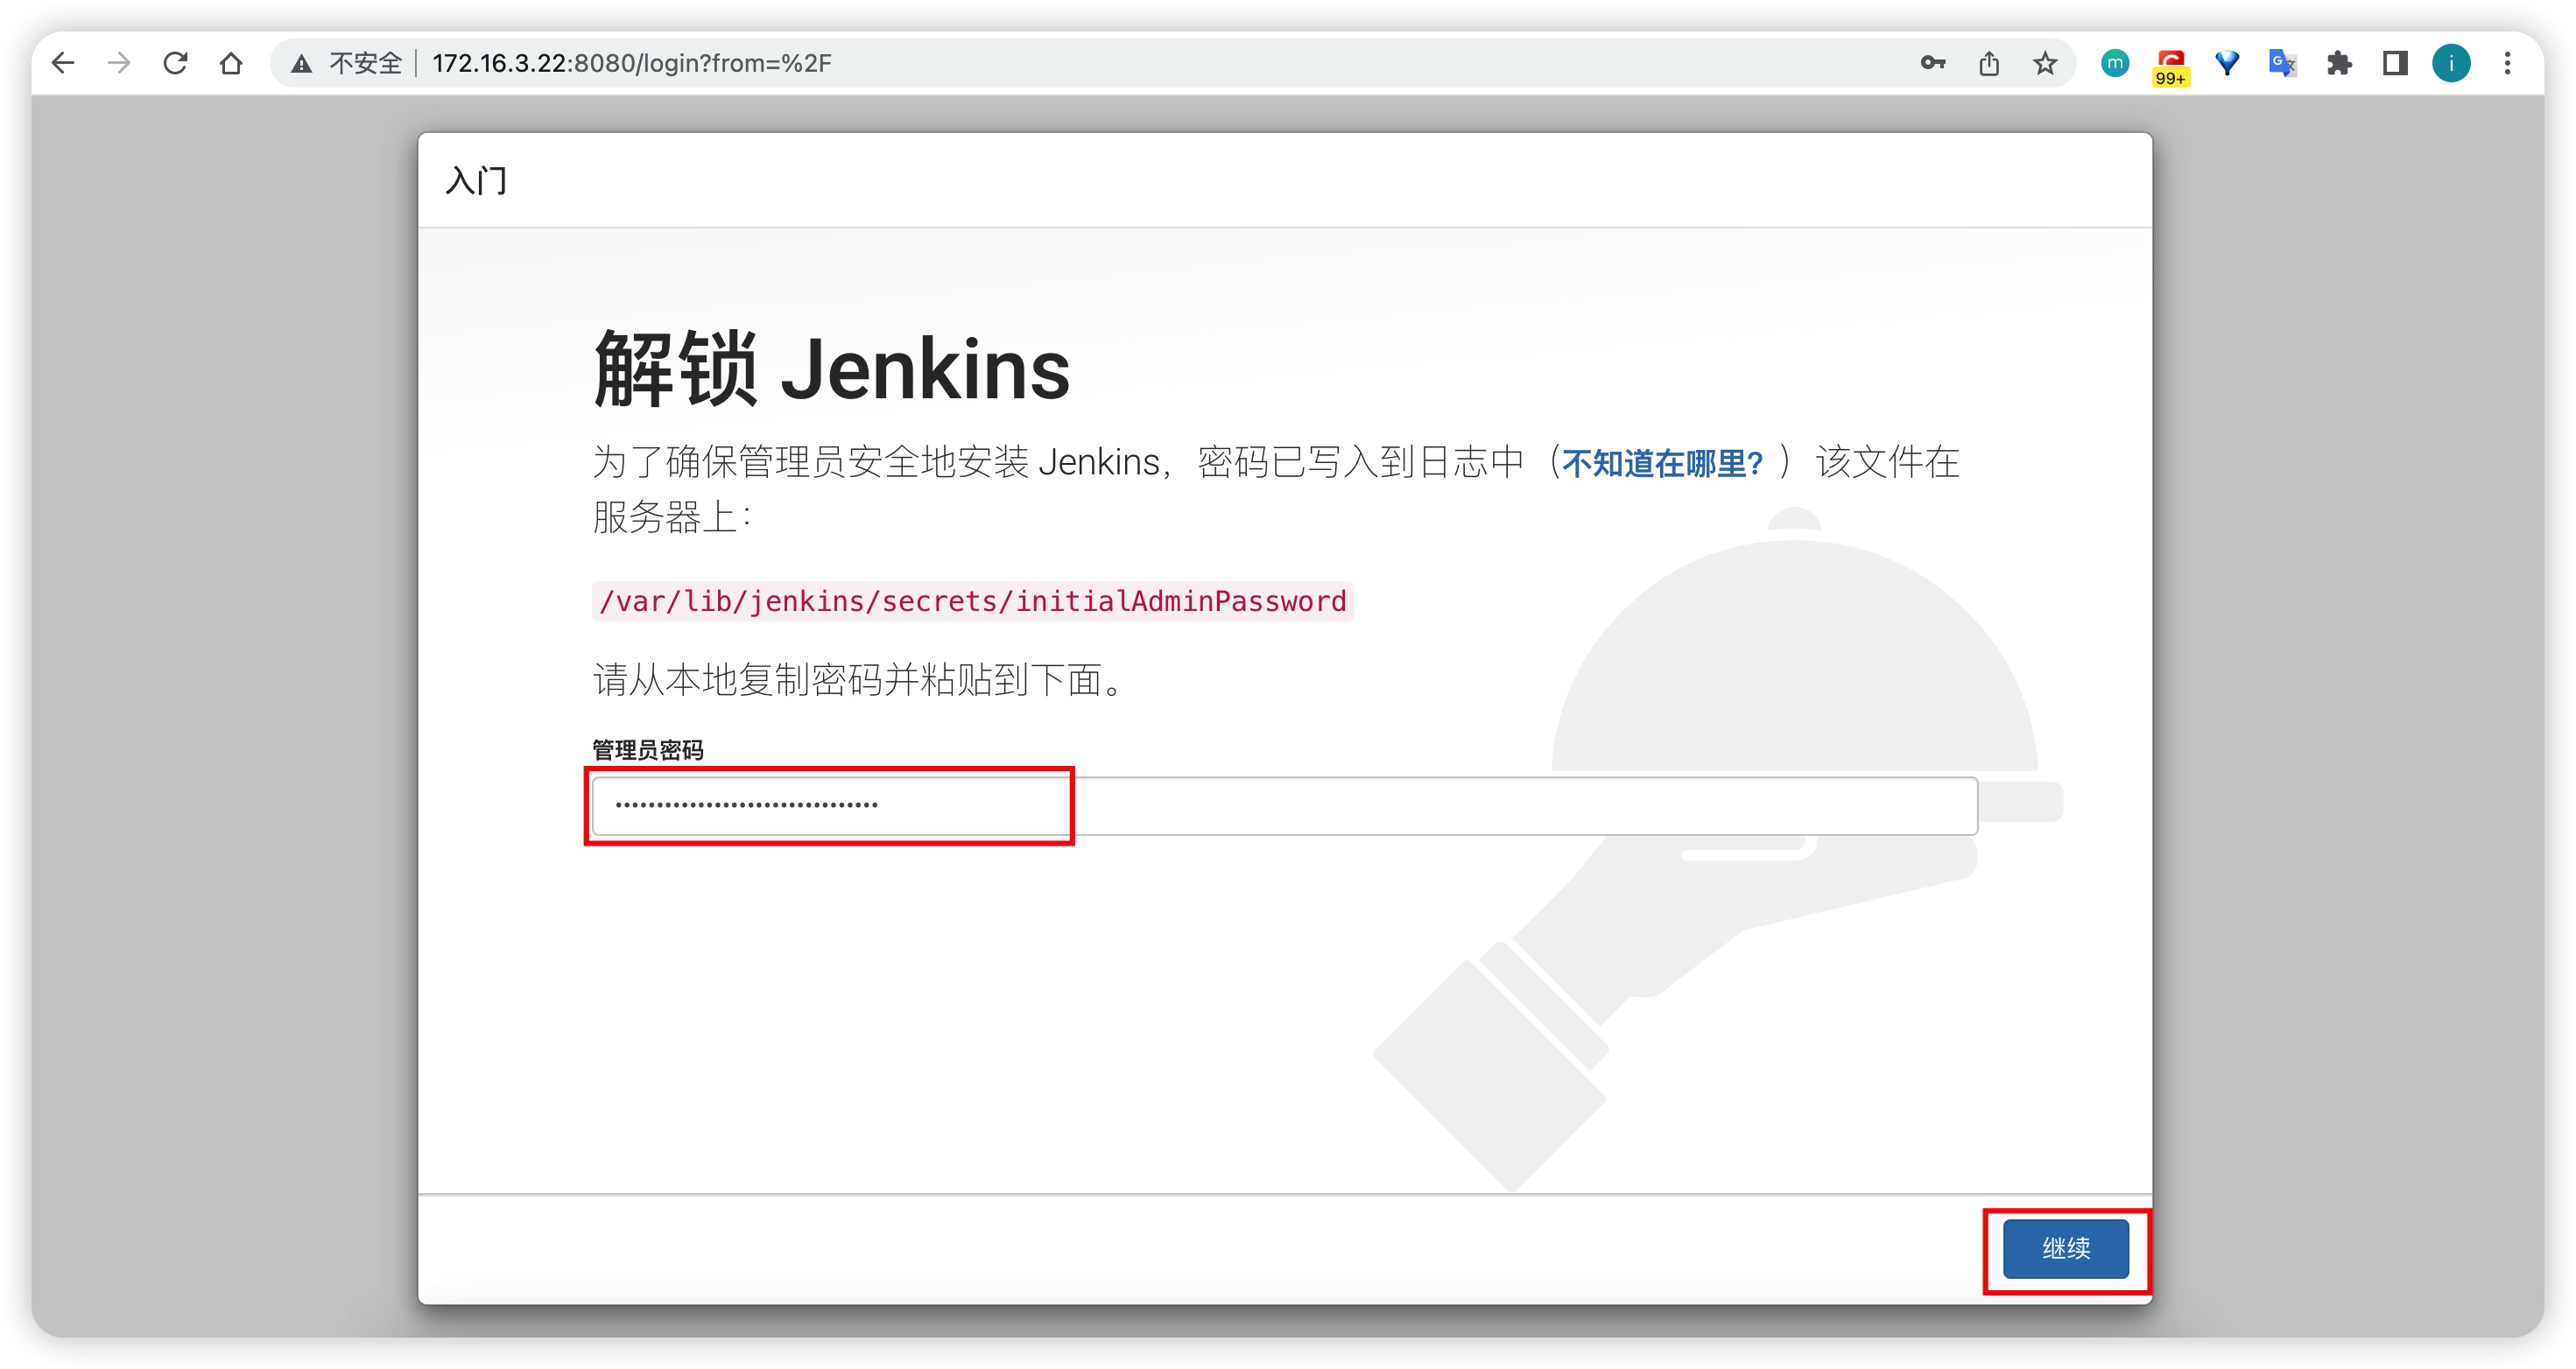Focus the 管理员密码 password field

pyautogui.click(x=1284, y=805)
